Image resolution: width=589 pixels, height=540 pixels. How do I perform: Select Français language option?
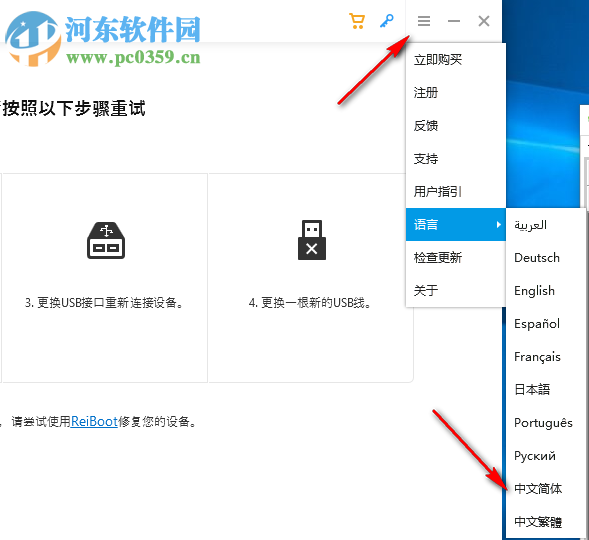click(x=545, y=357)
